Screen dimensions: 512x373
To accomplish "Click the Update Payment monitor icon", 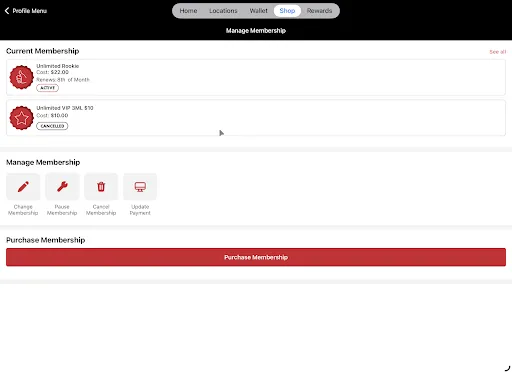I will pos(140,187).
